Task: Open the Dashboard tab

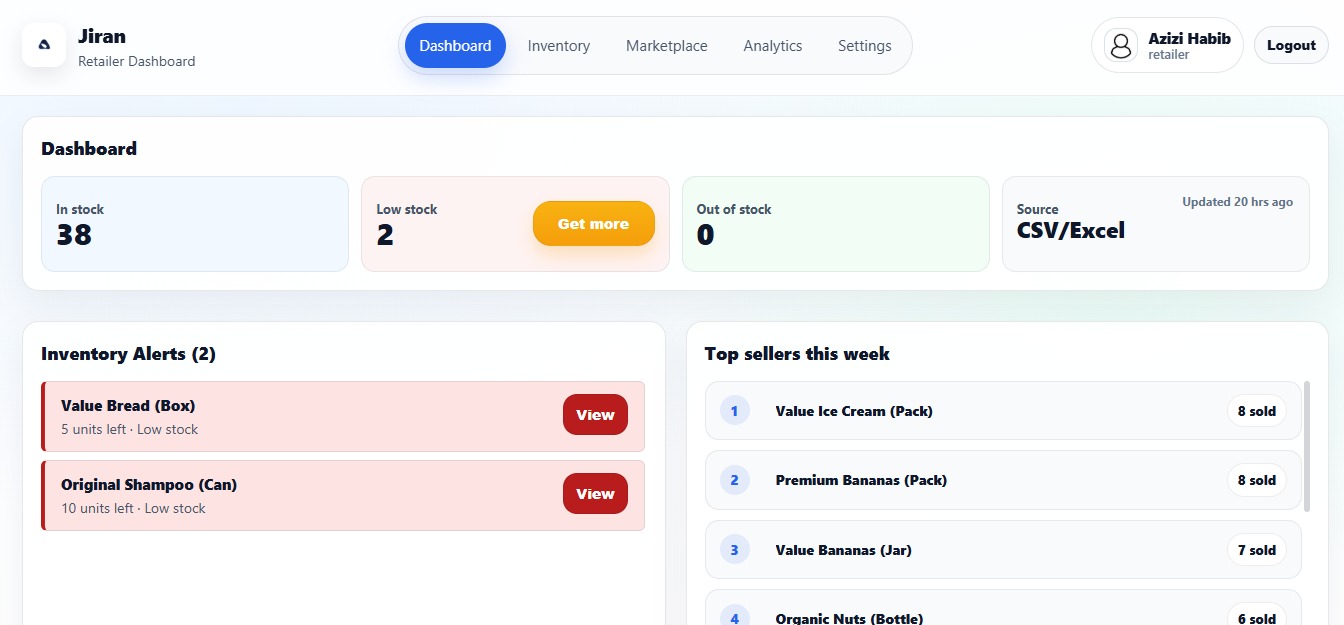Action: (x=455, y=46)
